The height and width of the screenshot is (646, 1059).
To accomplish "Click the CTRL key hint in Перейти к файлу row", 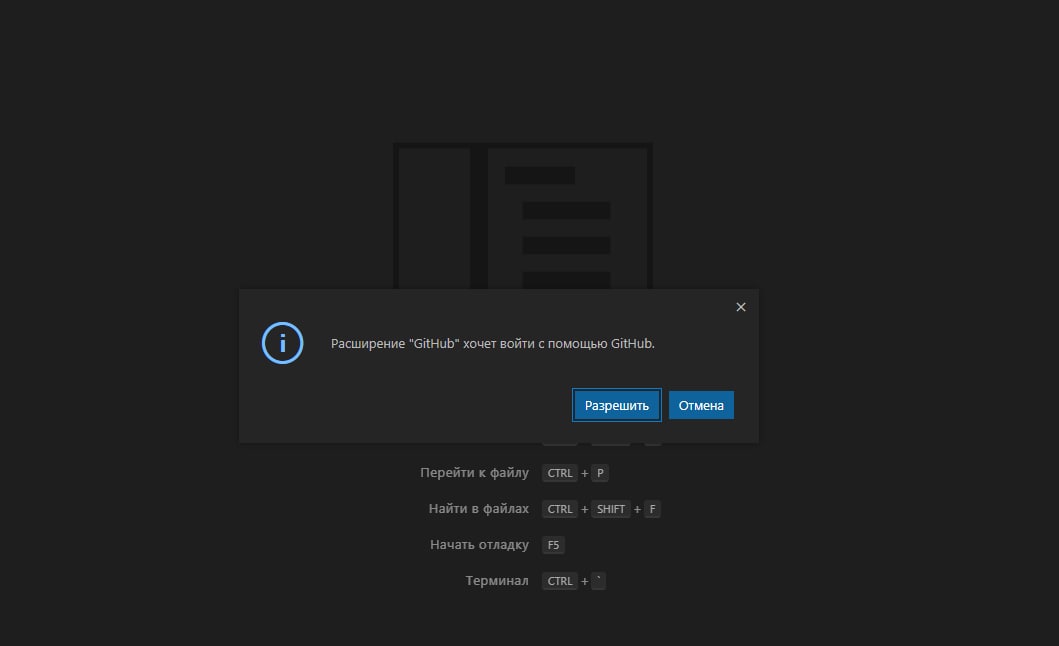I will tap(560, 473).
